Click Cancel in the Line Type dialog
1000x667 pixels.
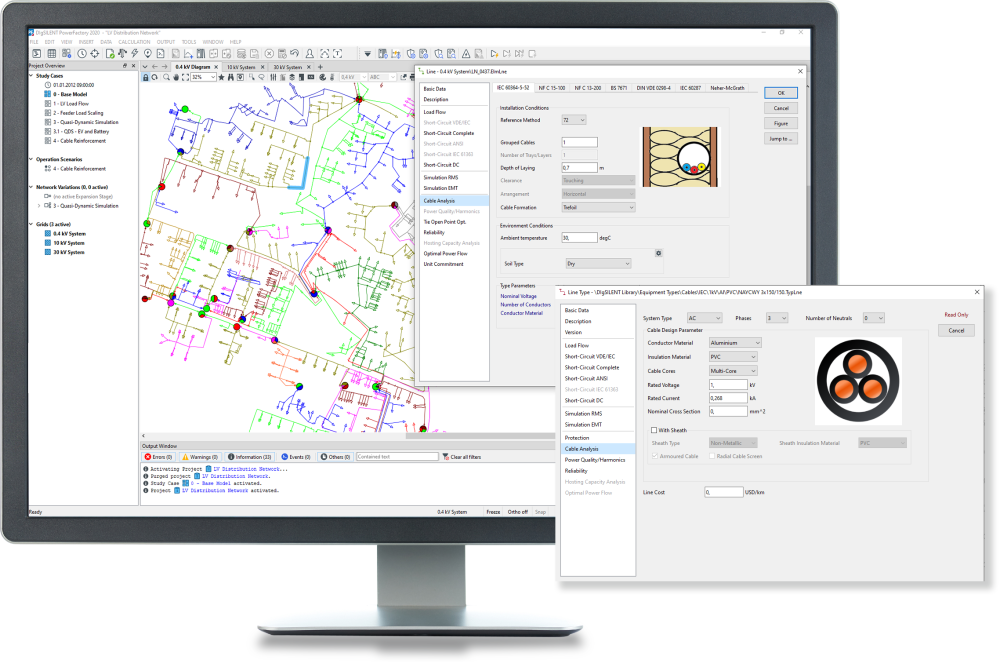coord(956,330)
